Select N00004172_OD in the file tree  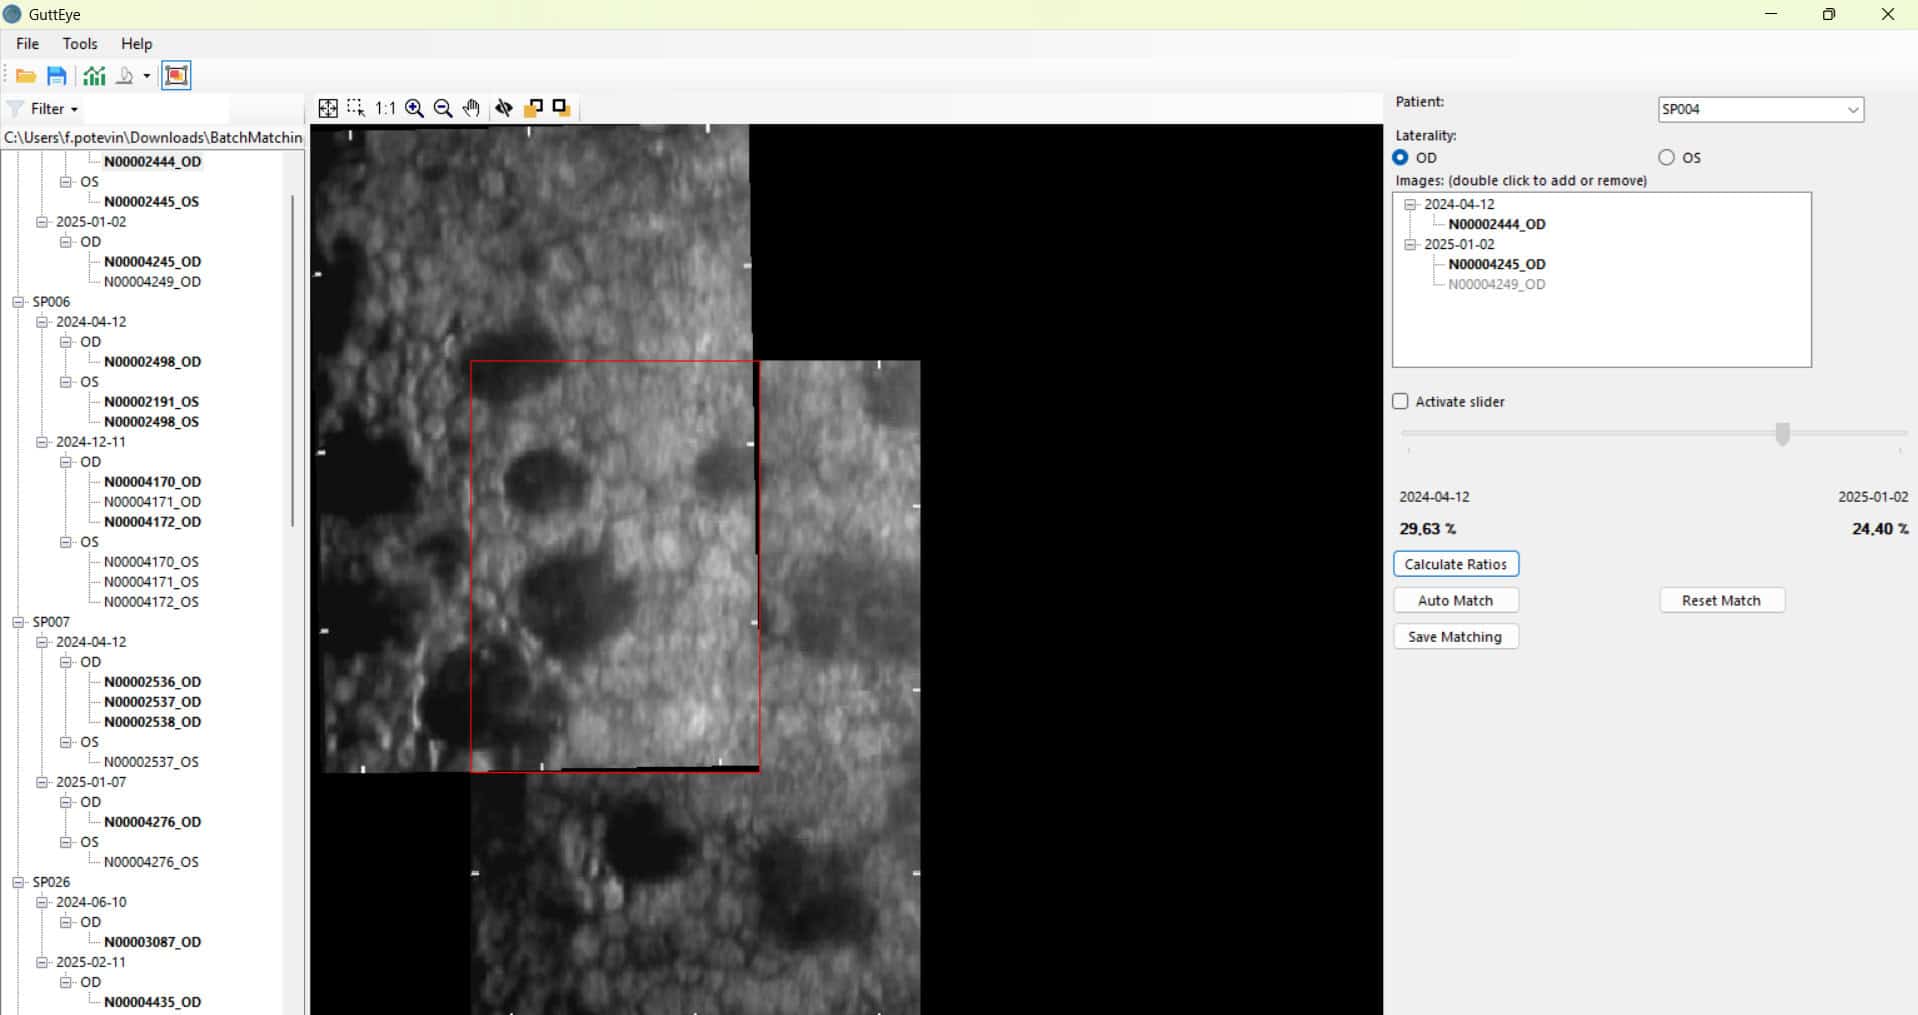pyautogui.click(x=153, y=521)
